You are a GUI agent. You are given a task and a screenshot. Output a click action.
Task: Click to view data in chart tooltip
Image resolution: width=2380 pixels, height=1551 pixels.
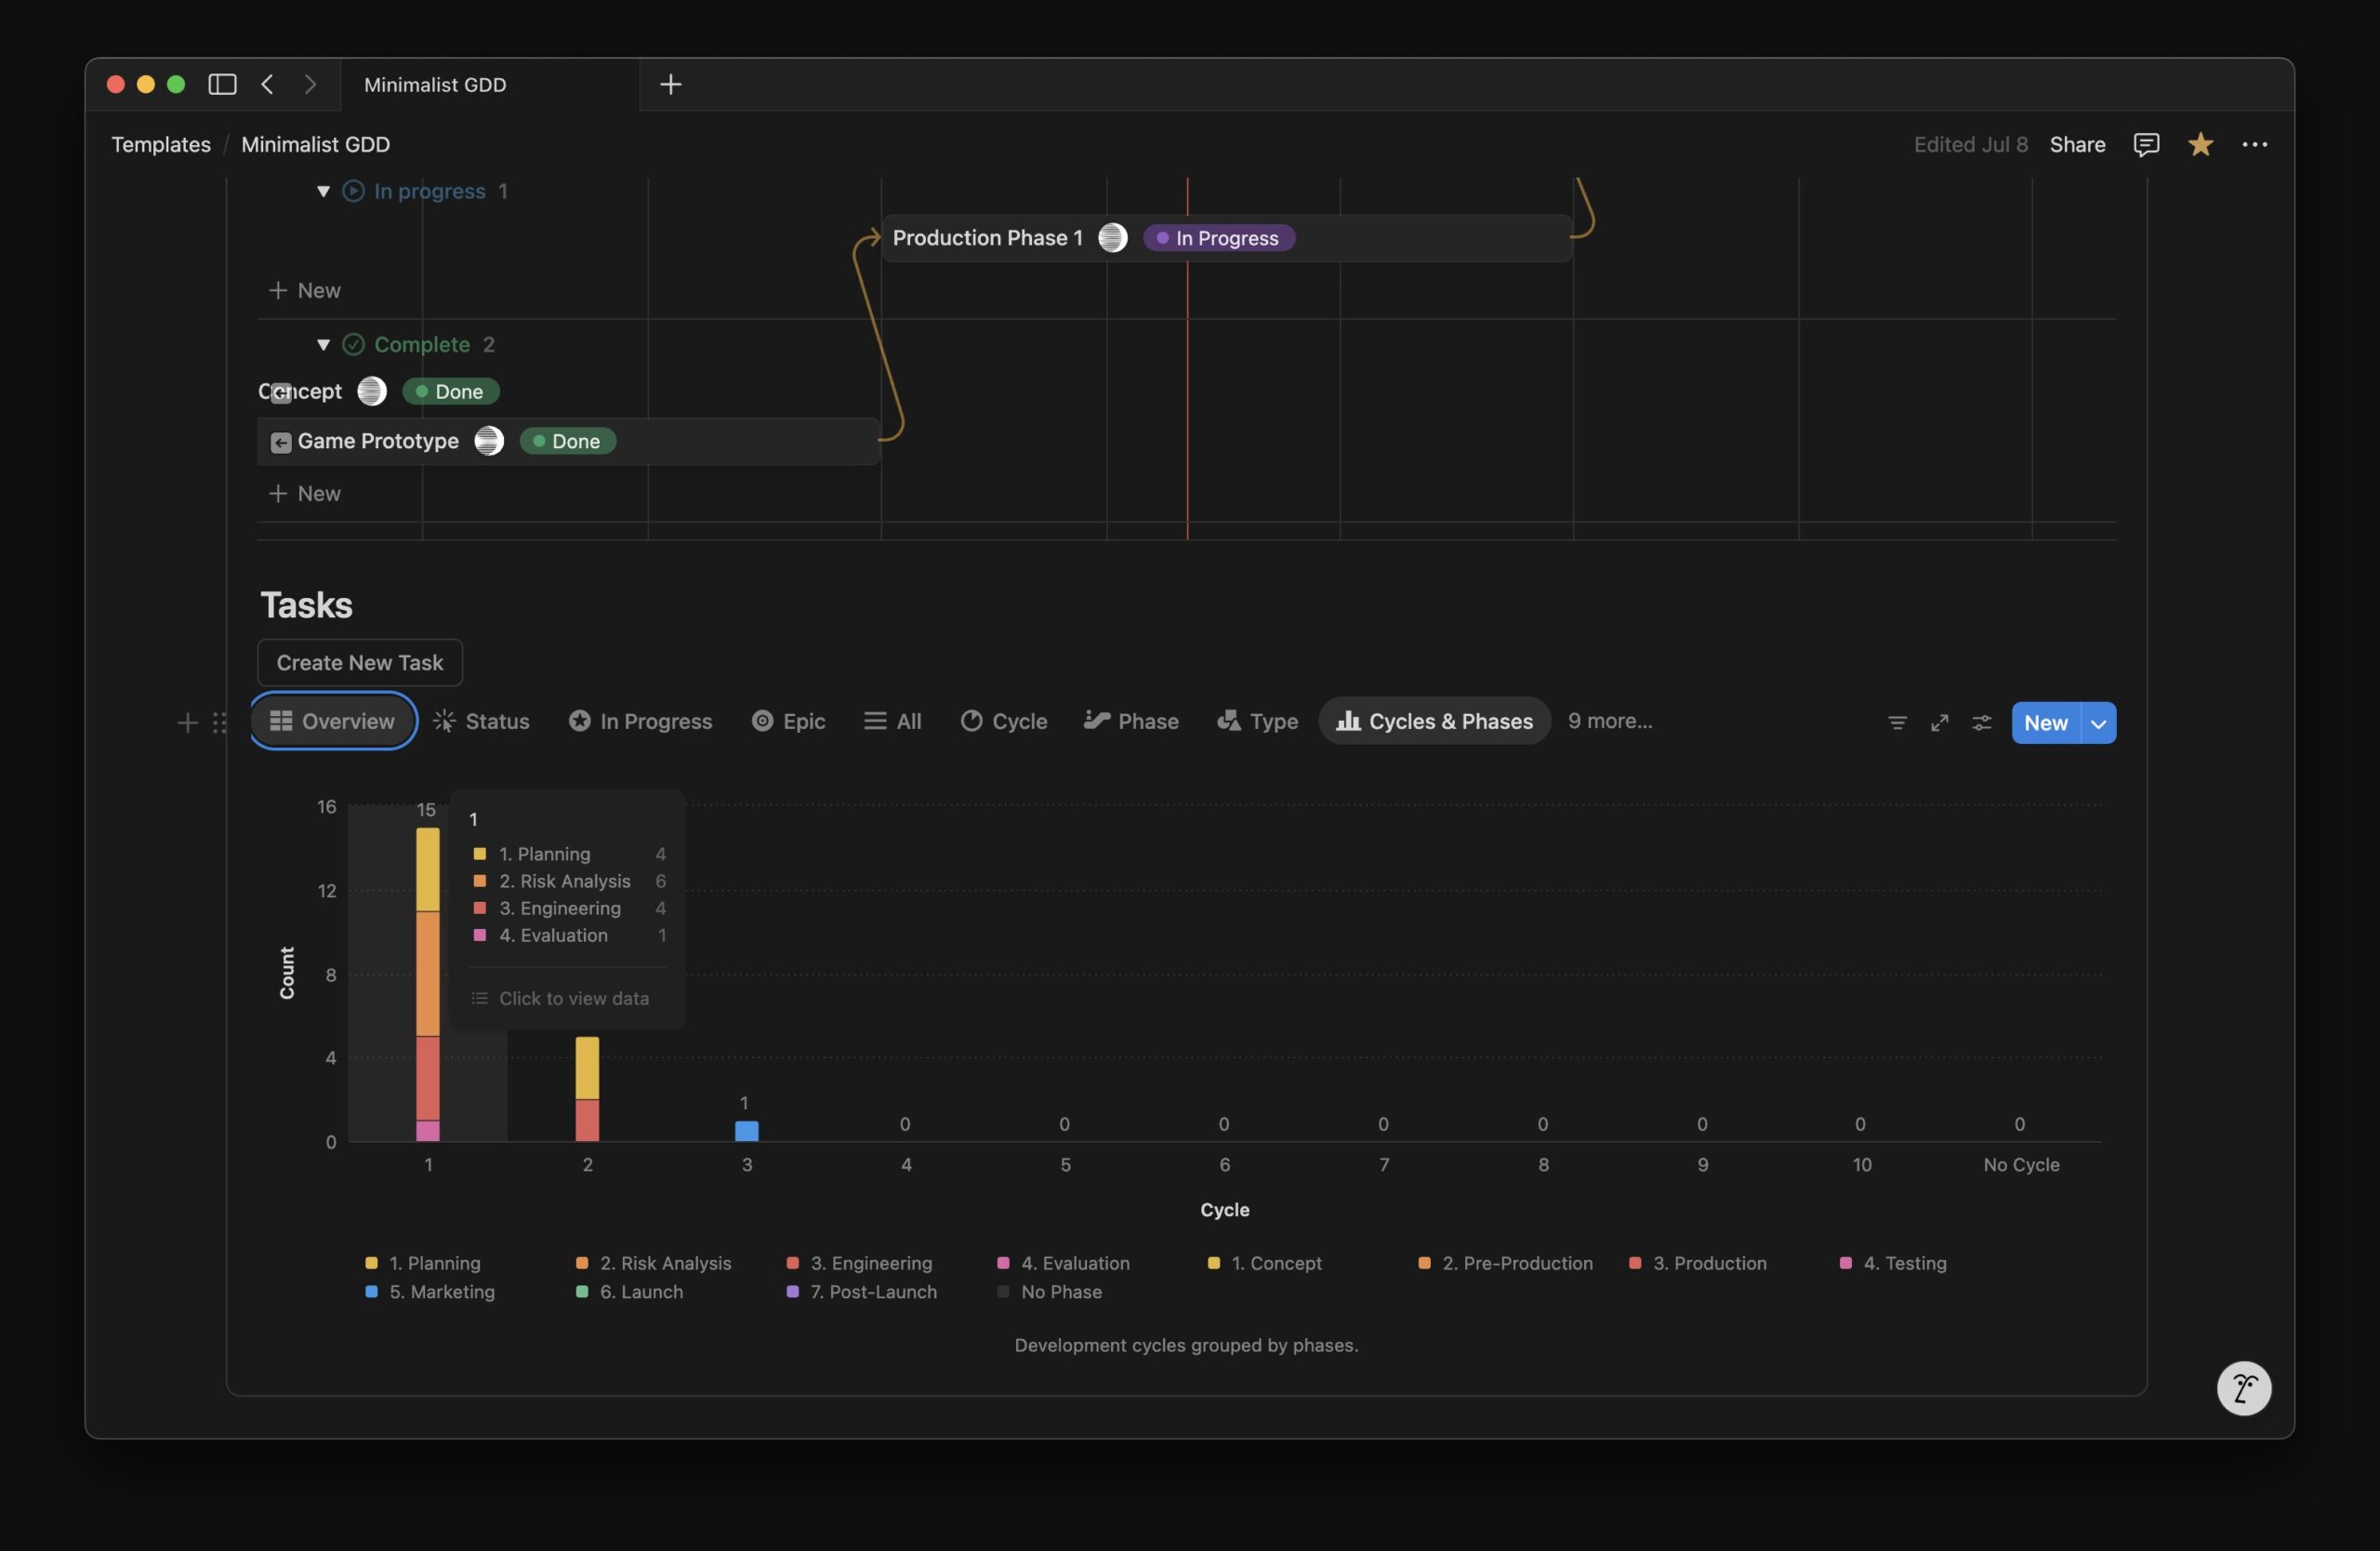[x=560, y=998]
